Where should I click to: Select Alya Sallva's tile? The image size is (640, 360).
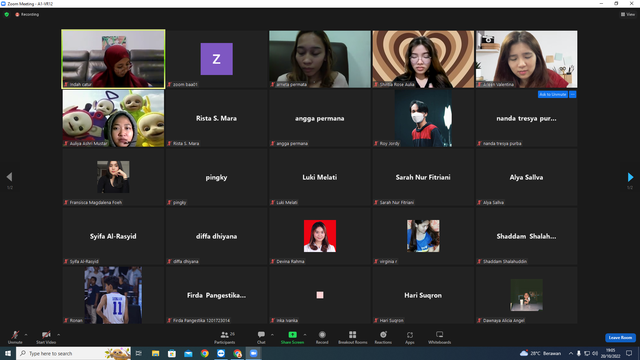pyautogui.click(x=527, y=177)
